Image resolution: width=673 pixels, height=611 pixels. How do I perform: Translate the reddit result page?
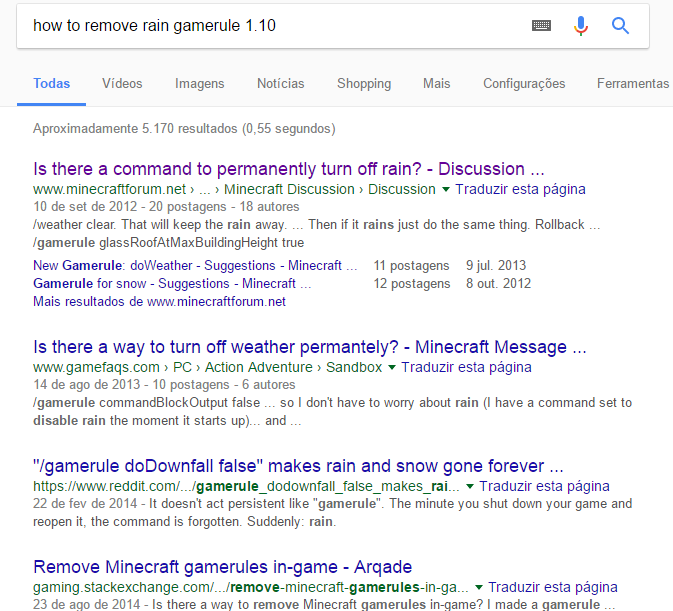pyautogui.click(x=544, y=486)
